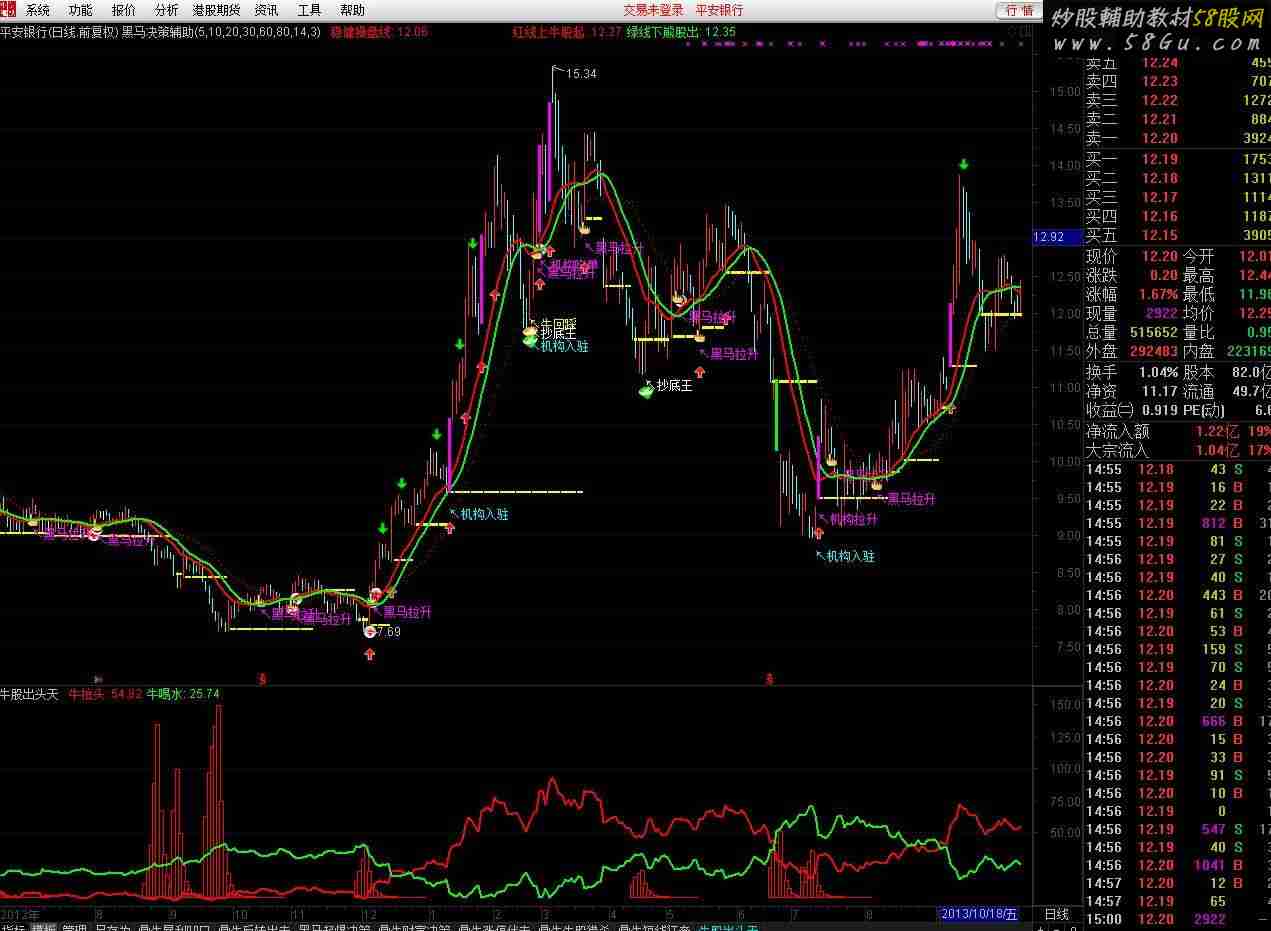Select the 卖三 12.22 order book row
Image resolution: width=1271 pixels, height=931 pixels.
click(x=1178, y=100)
